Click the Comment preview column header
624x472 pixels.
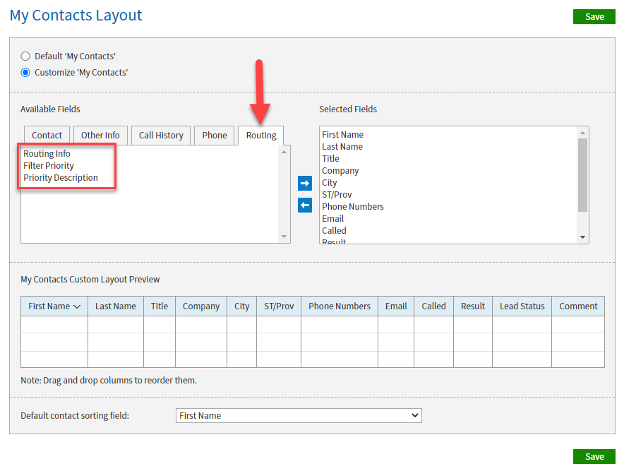[578, 306]
